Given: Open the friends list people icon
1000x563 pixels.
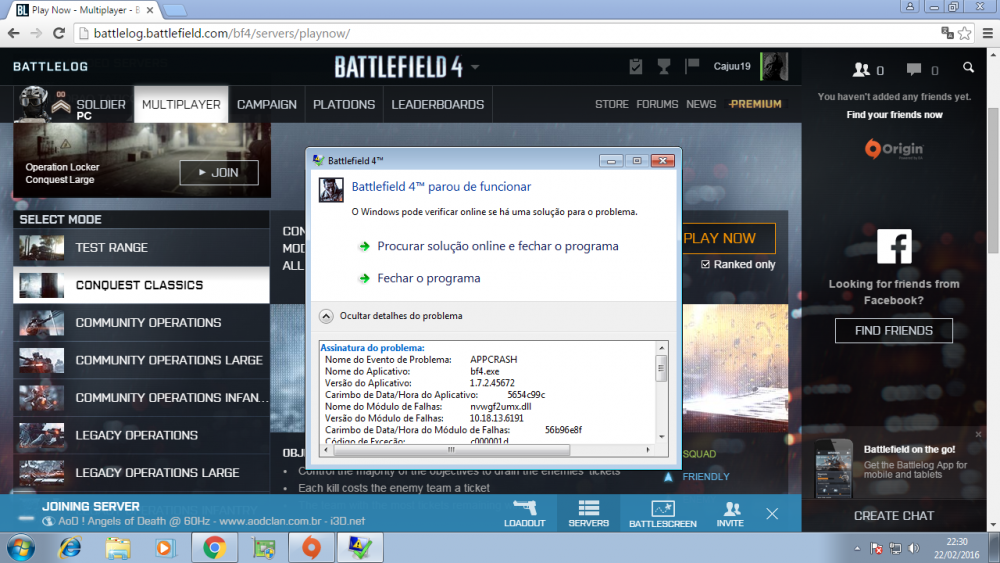Looking at the screenshot, I should (861, 70).
